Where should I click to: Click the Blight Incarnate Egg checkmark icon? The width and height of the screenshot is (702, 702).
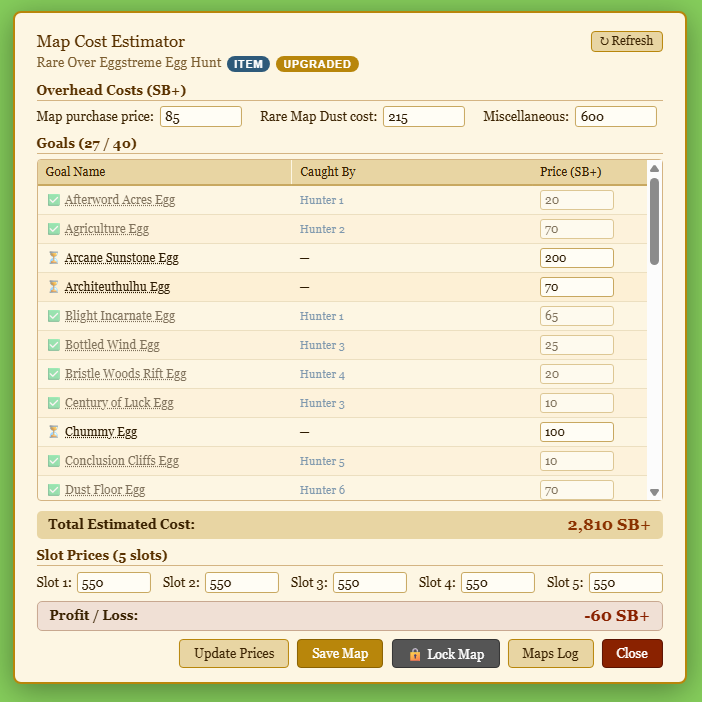54,316
